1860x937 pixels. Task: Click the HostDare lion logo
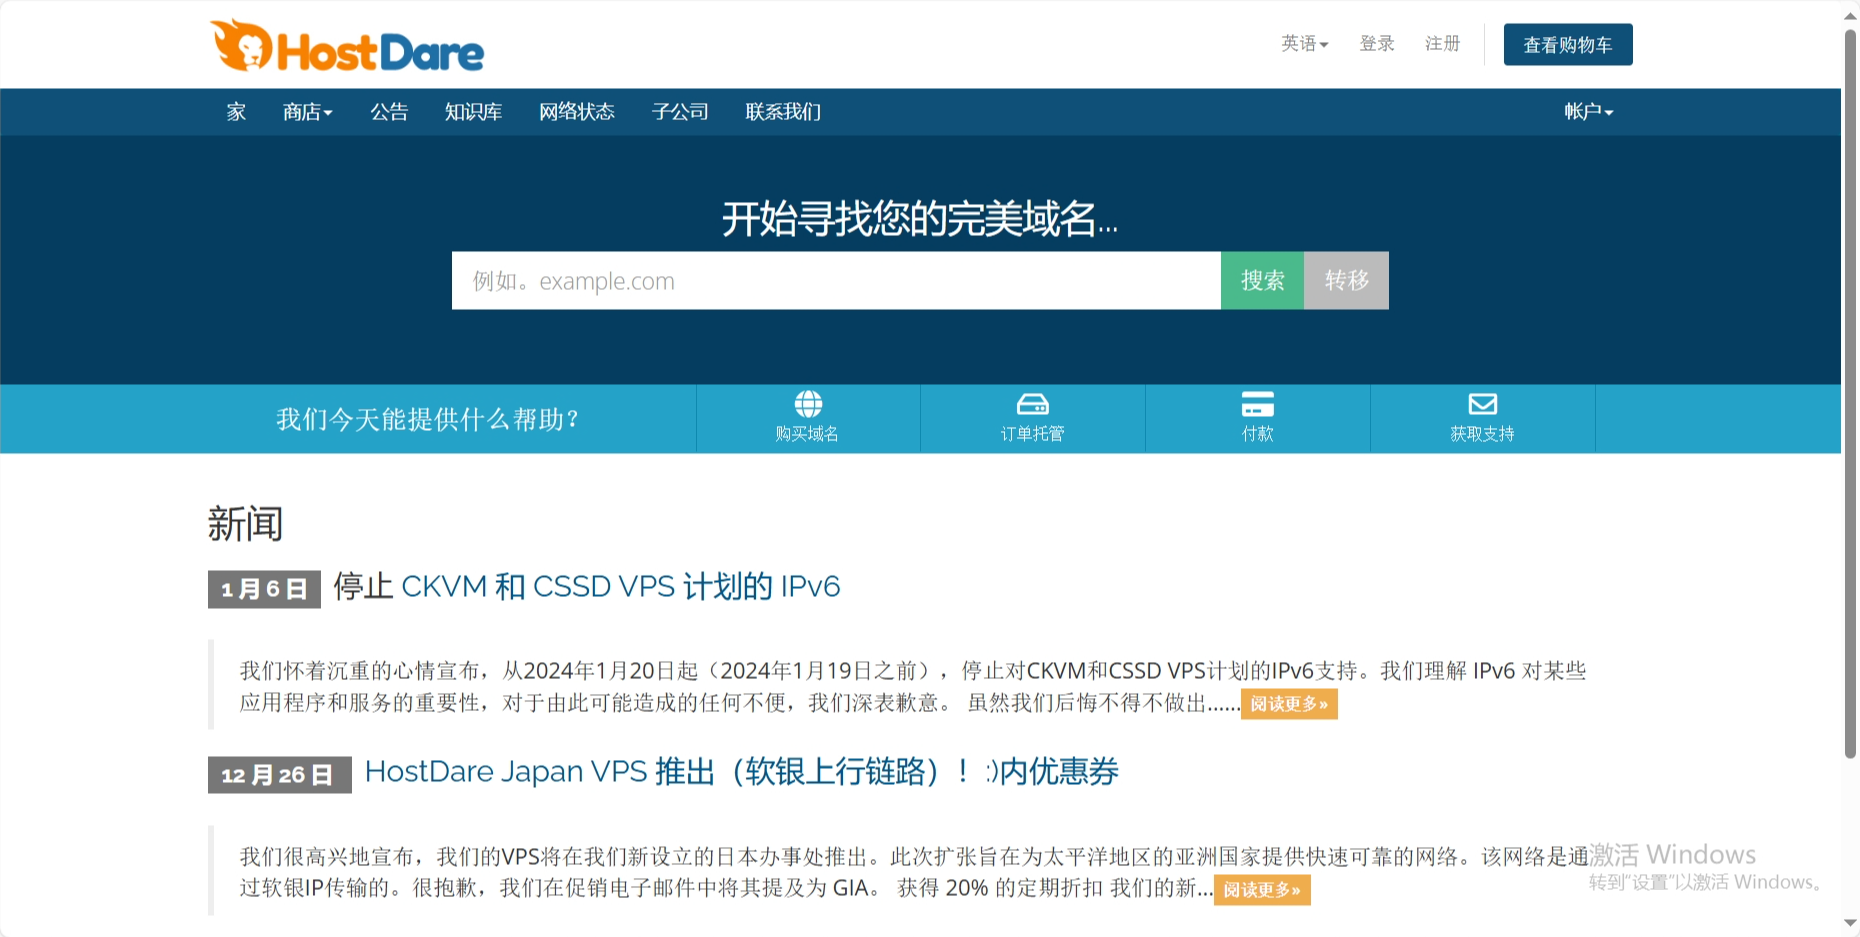pyautogui.click(x=240, y=45)
